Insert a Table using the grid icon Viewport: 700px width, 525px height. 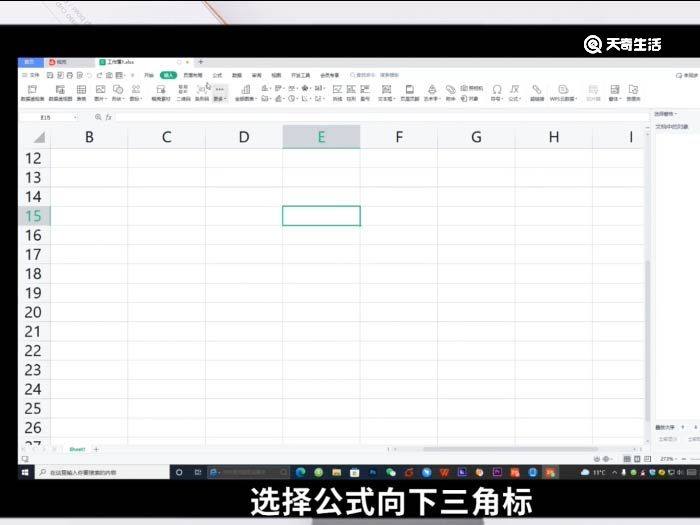pos(81,92)
